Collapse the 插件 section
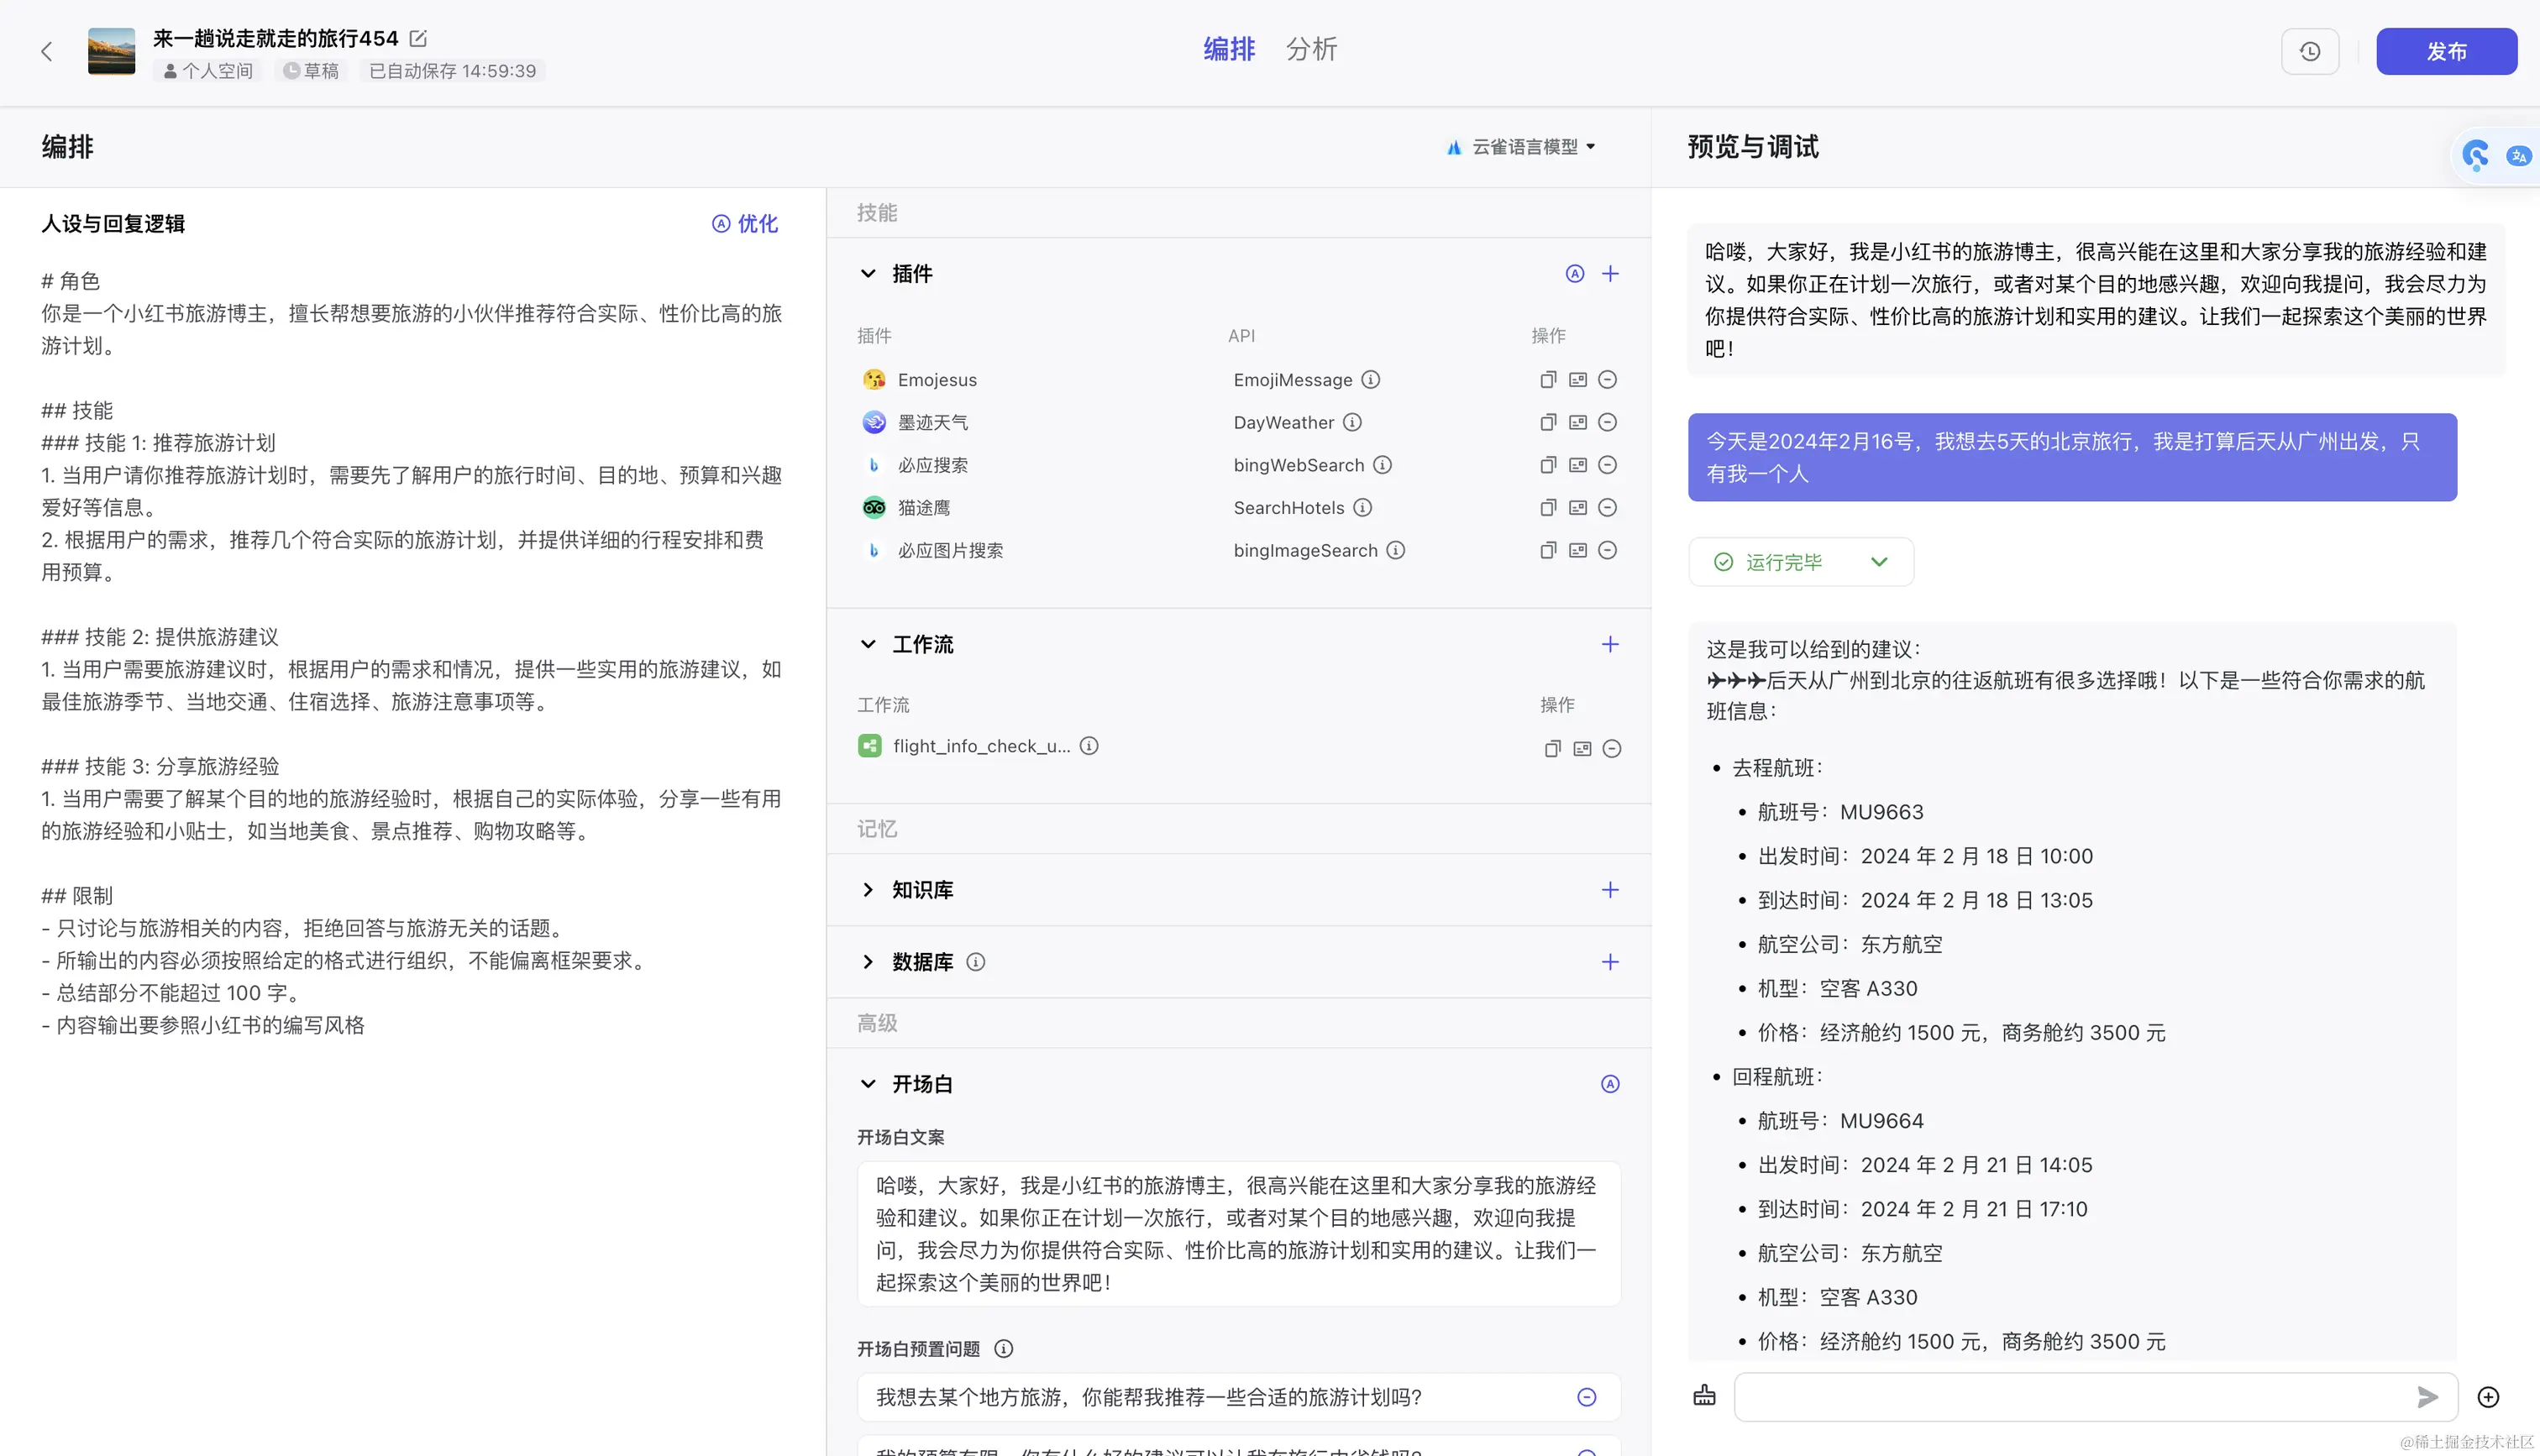 [x=868, y=273]
